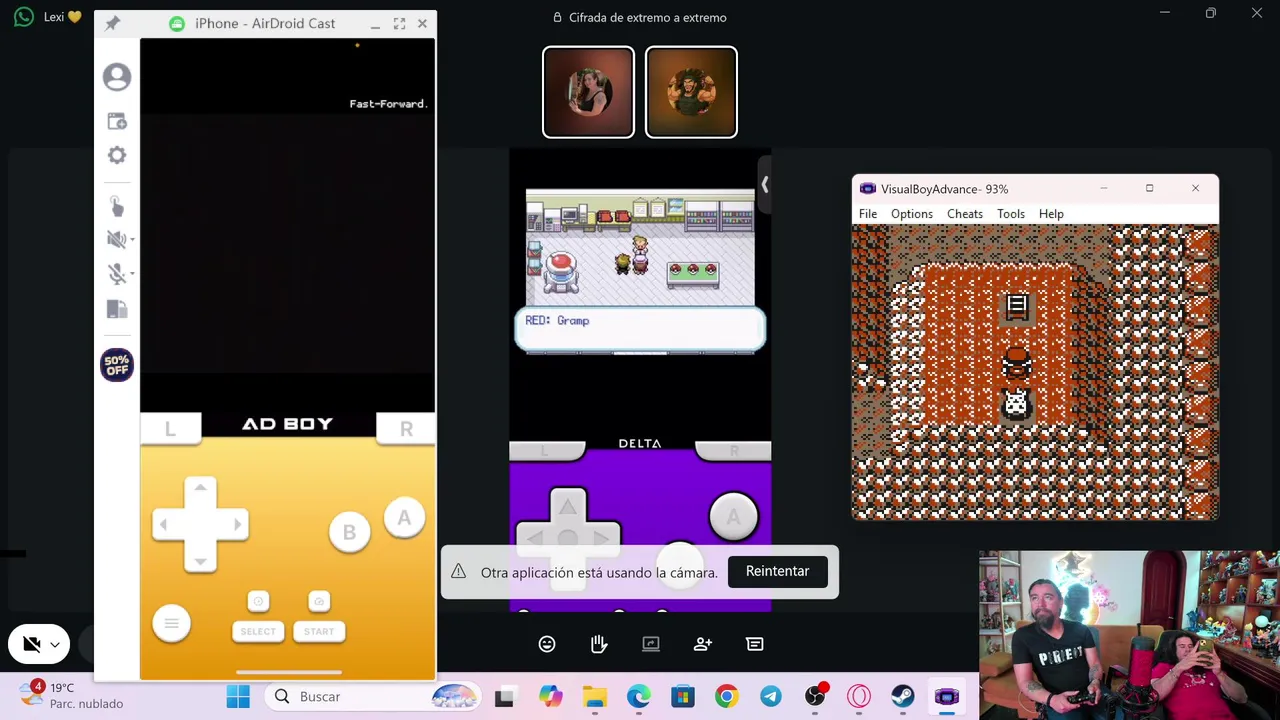Open Cheats menu in VisualBoyAdvance
This screenshot has width=1280, height=720.
tap(965, 214)
